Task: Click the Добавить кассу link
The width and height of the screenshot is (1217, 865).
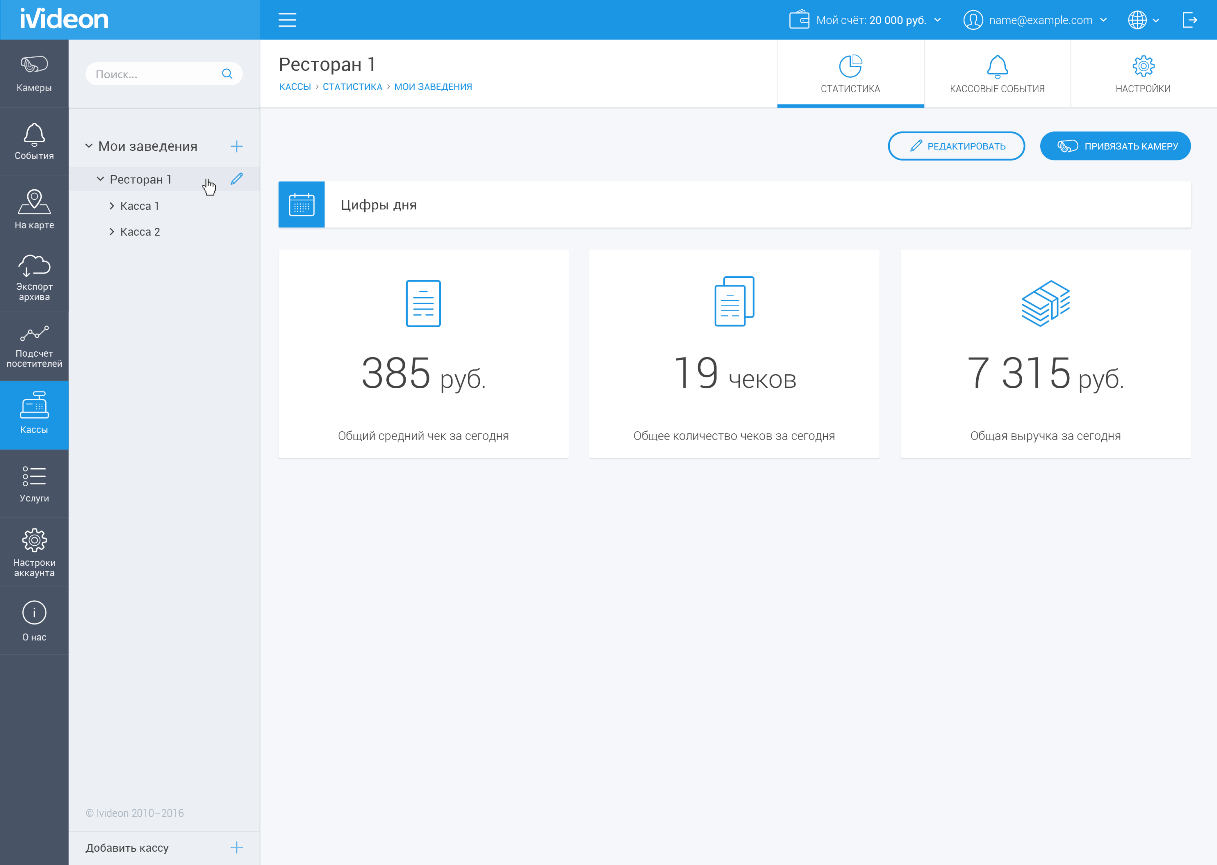Action: coord(127,848)
